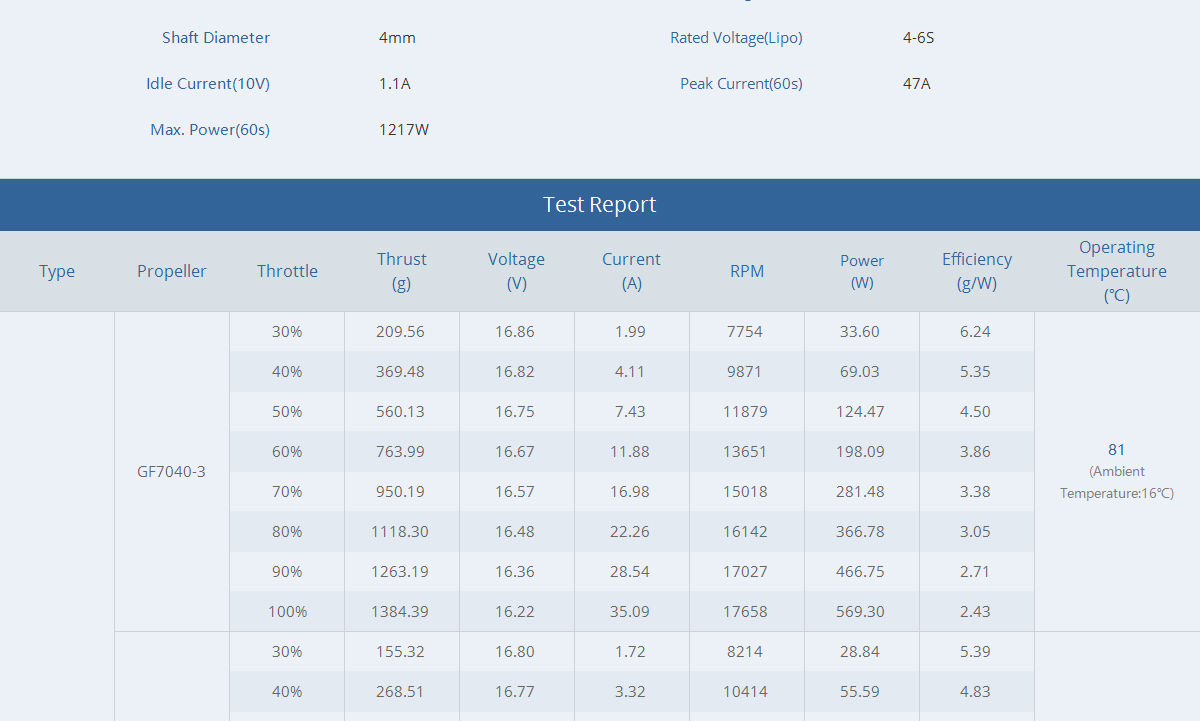
Task: Select RPM value 7754
Action: 745,331
